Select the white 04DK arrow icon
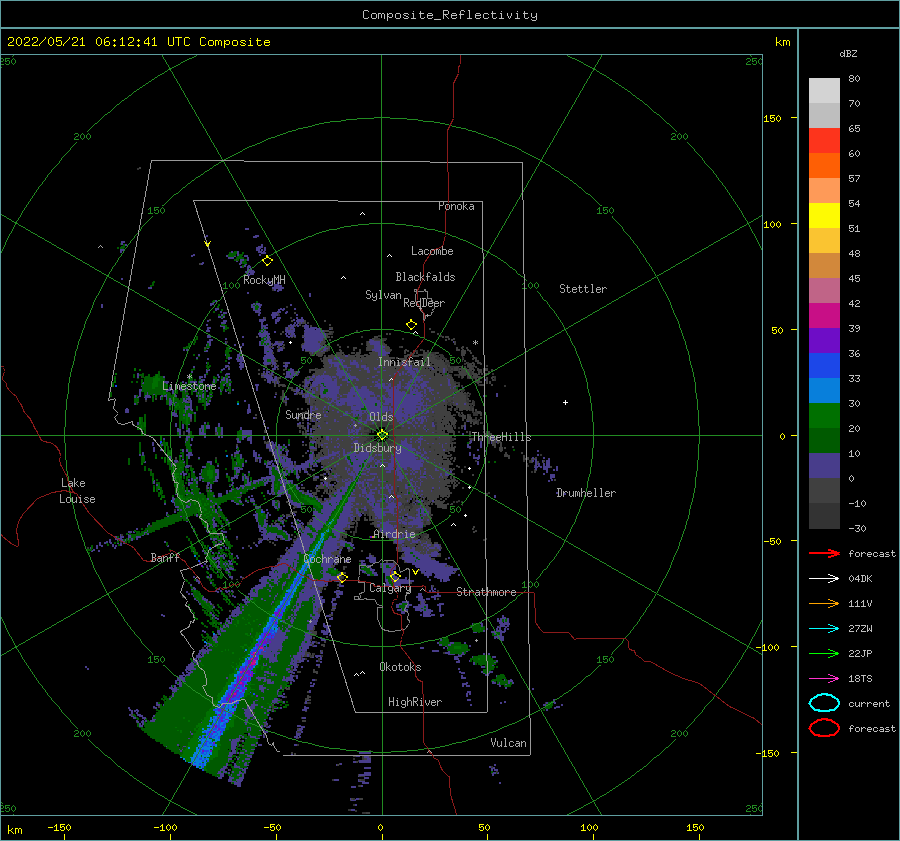Image resolution: width=900 pixels, height=841 pixels. [x=824, y=578]
